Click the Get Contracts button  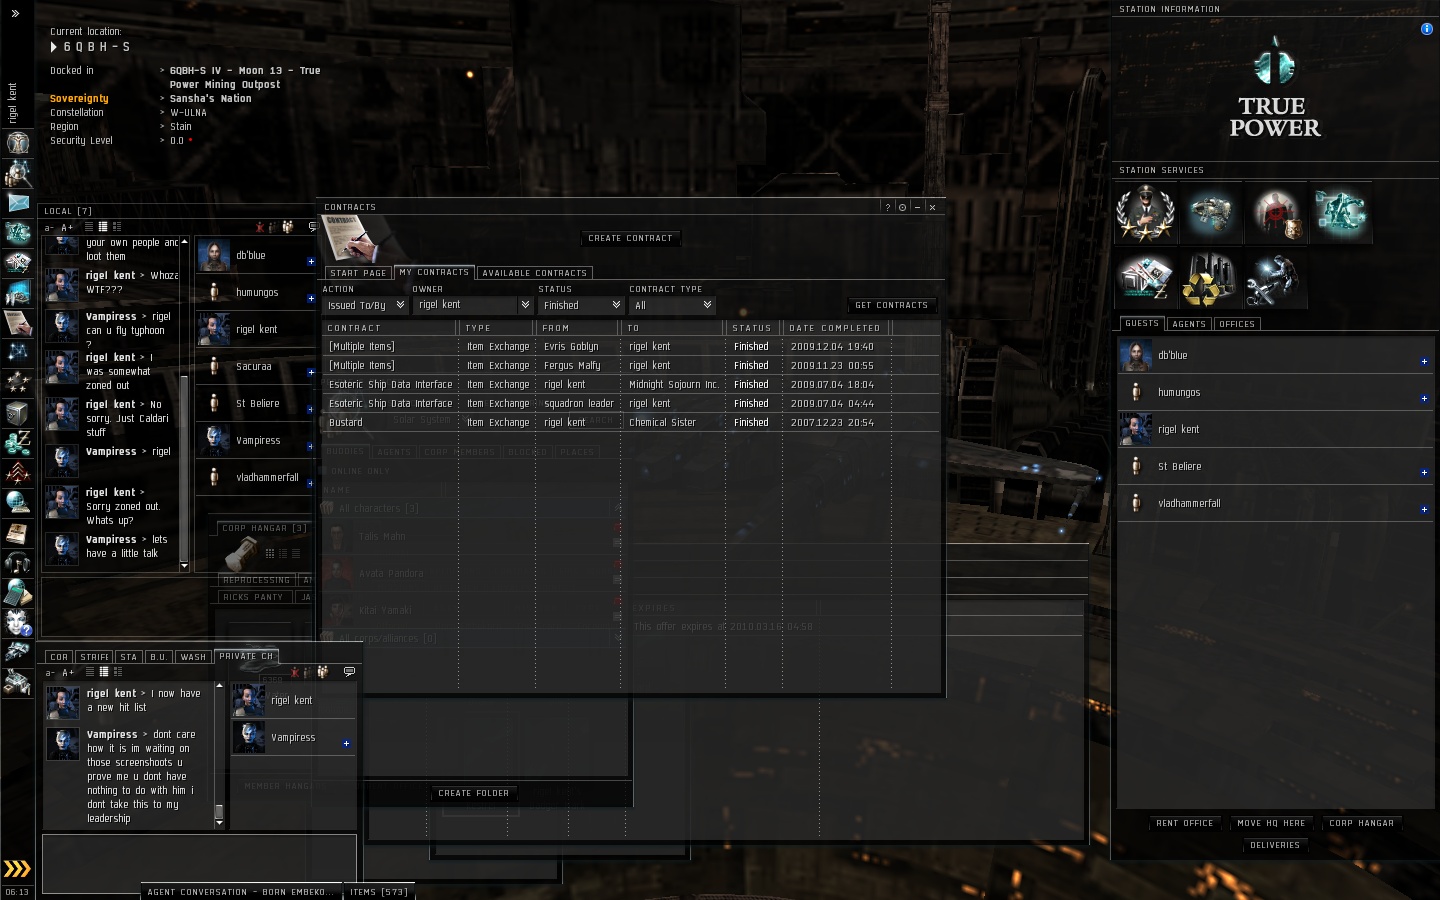pyautogui.click(x=892, y=305)
